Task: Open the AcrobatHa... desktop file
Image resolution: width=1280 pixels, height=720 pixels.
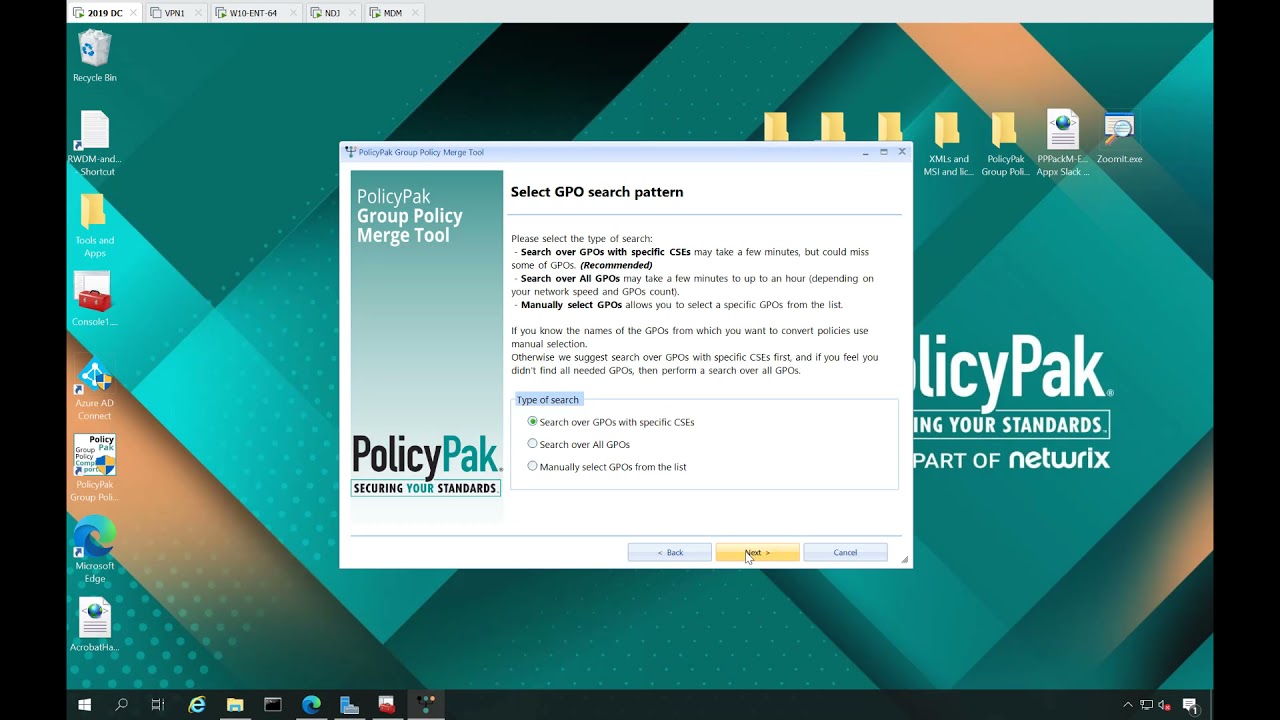Action: (94, 625)
